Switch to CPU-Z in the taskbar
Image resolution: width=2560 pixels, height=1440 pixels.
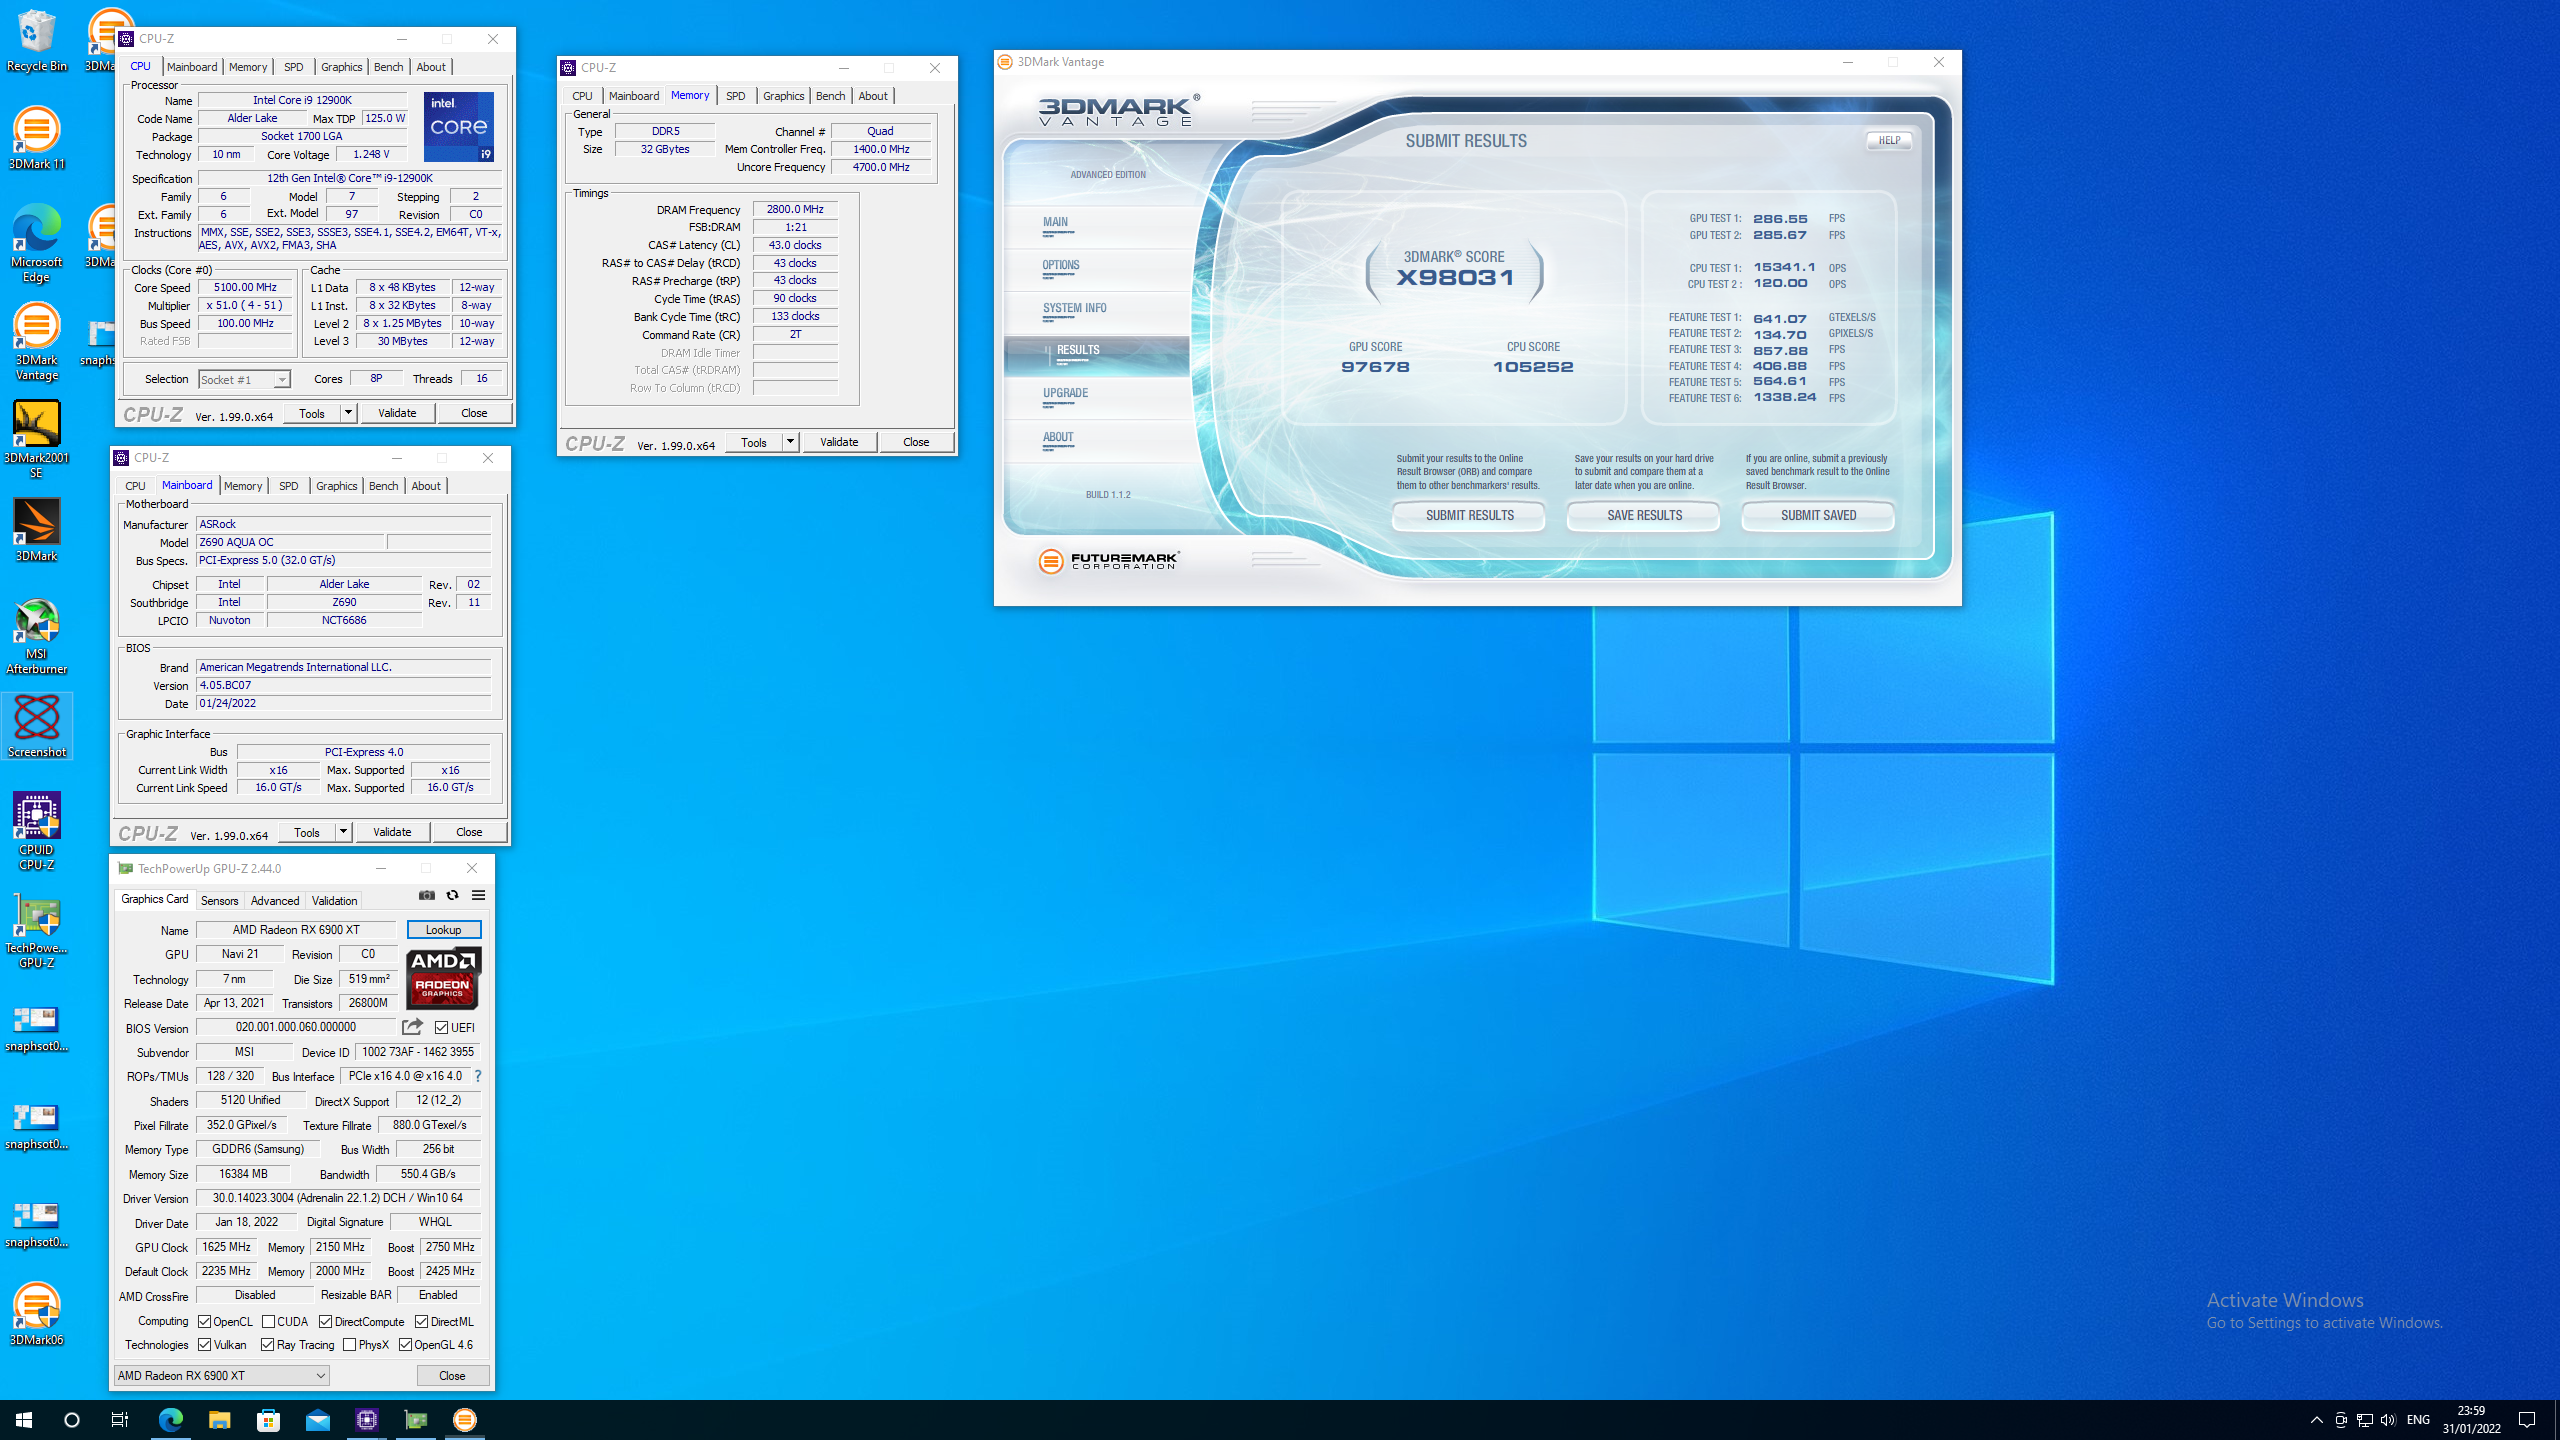(x=367, y=1420)
